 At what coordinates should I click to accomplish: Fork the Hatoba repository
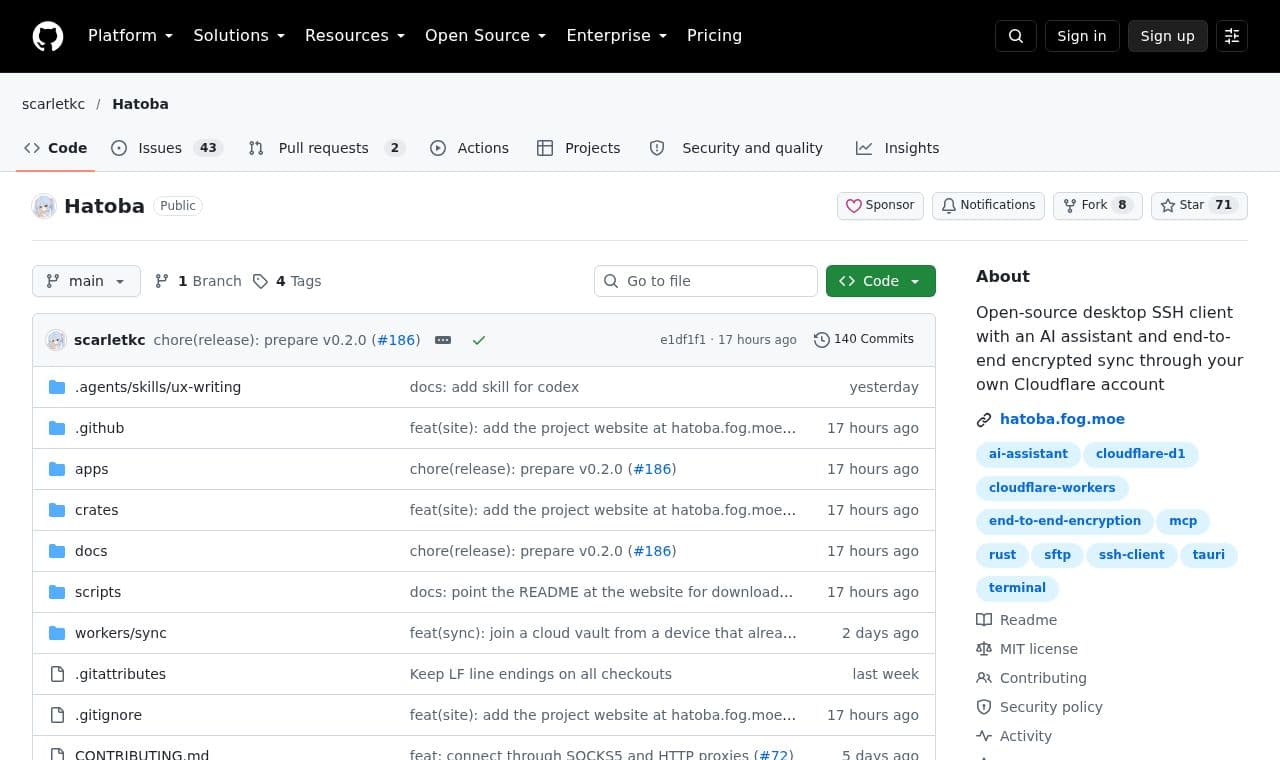click(1097, 206)
